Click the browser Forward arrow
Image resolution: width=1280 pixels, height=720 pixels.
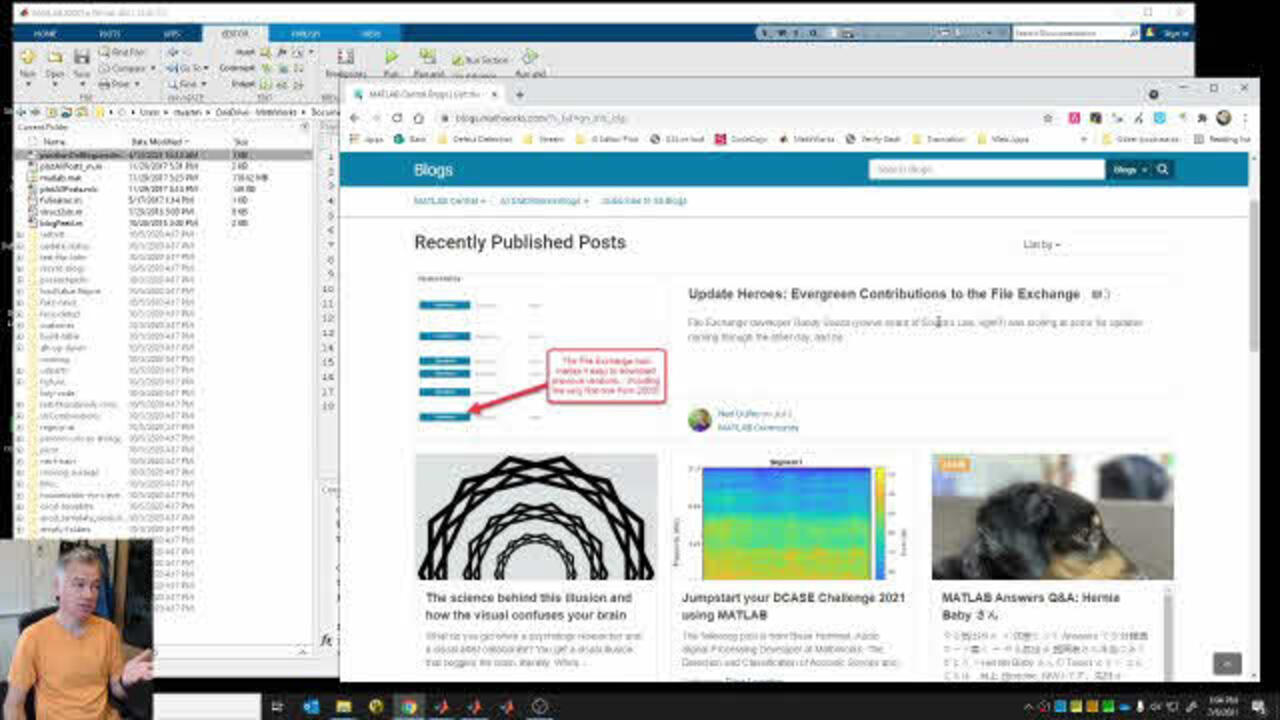tap(376, 118)
